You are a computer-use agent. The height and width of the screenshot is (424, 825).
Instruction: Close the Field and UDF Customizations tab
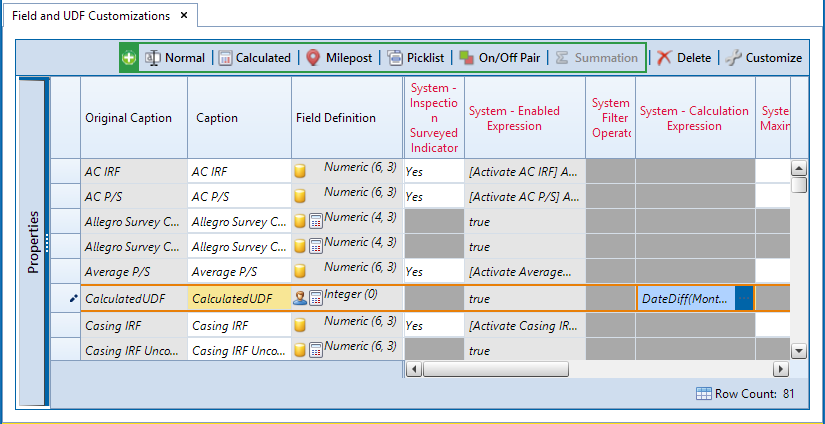click(x=184, y=15)
